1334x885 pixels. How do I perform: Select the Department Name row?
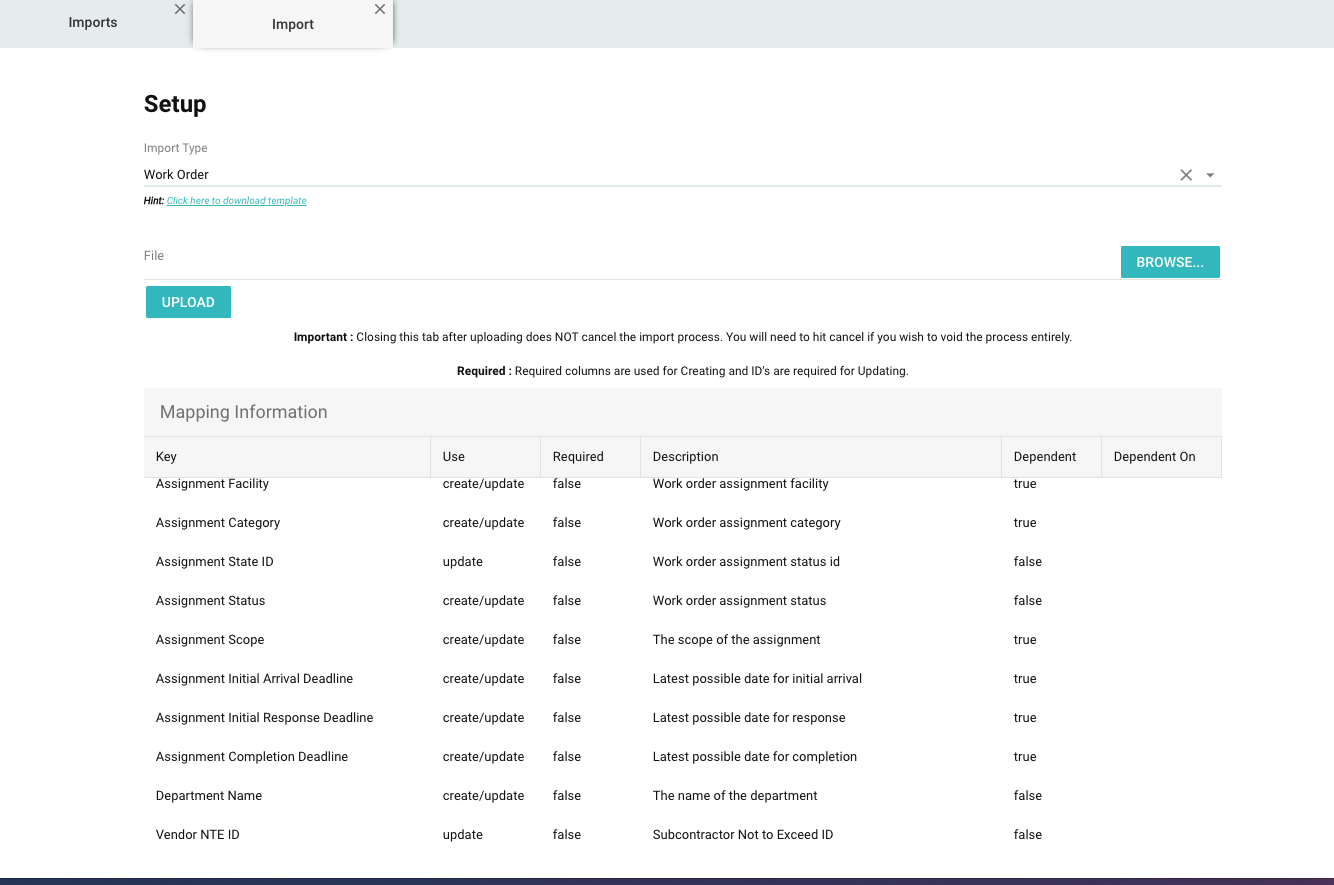point(209,796)
